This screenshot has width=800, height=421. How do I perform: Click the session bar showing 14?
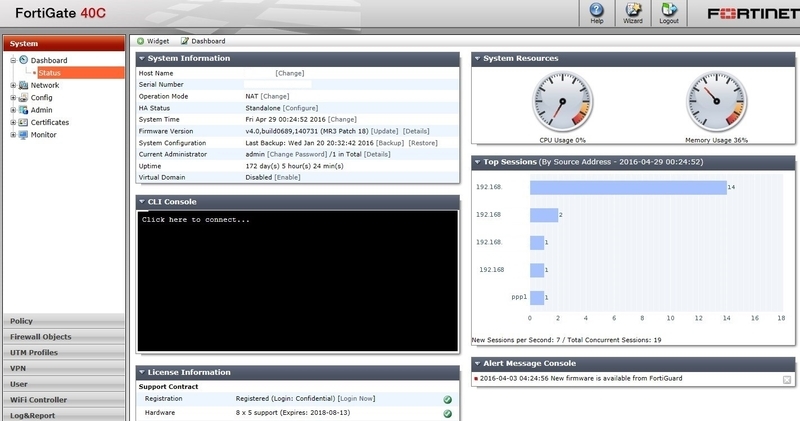[628, 187]
